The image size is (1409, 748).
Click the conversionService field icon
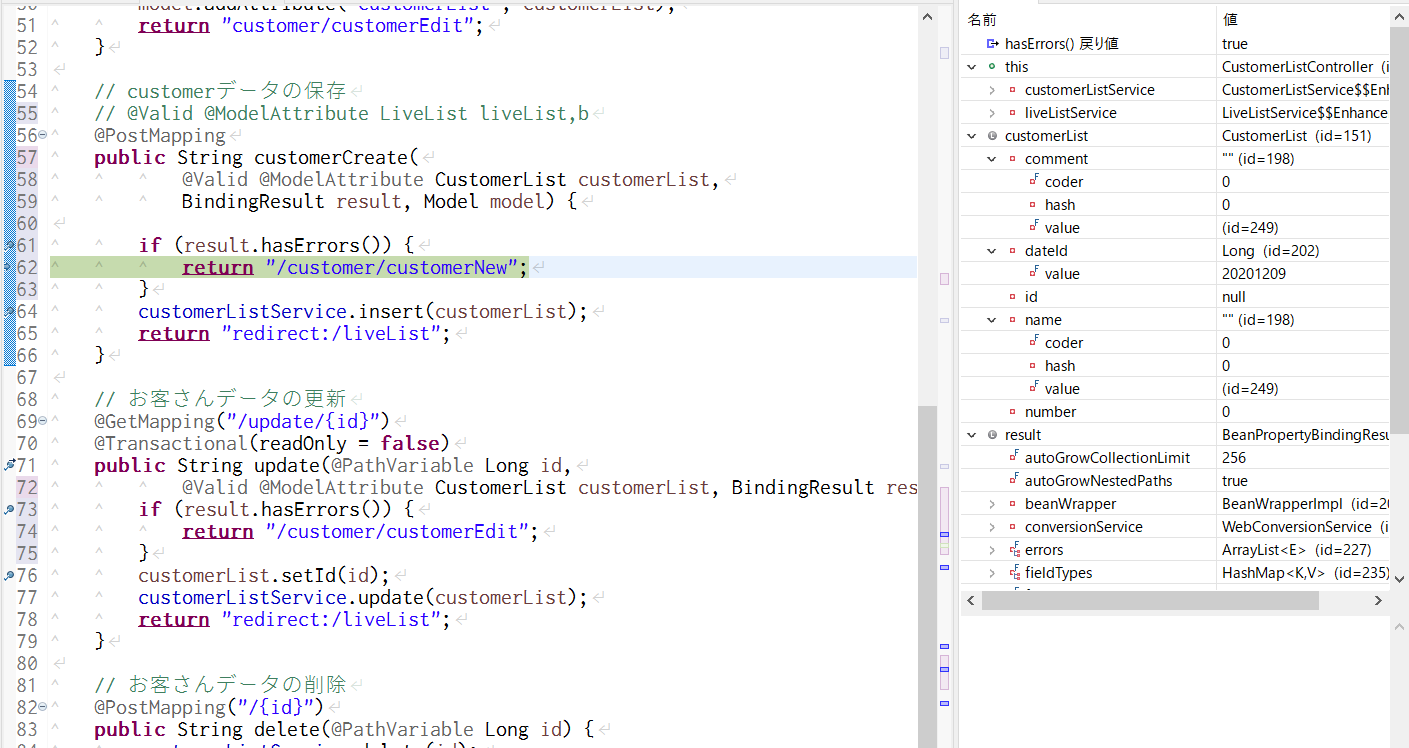[1012, 527]
